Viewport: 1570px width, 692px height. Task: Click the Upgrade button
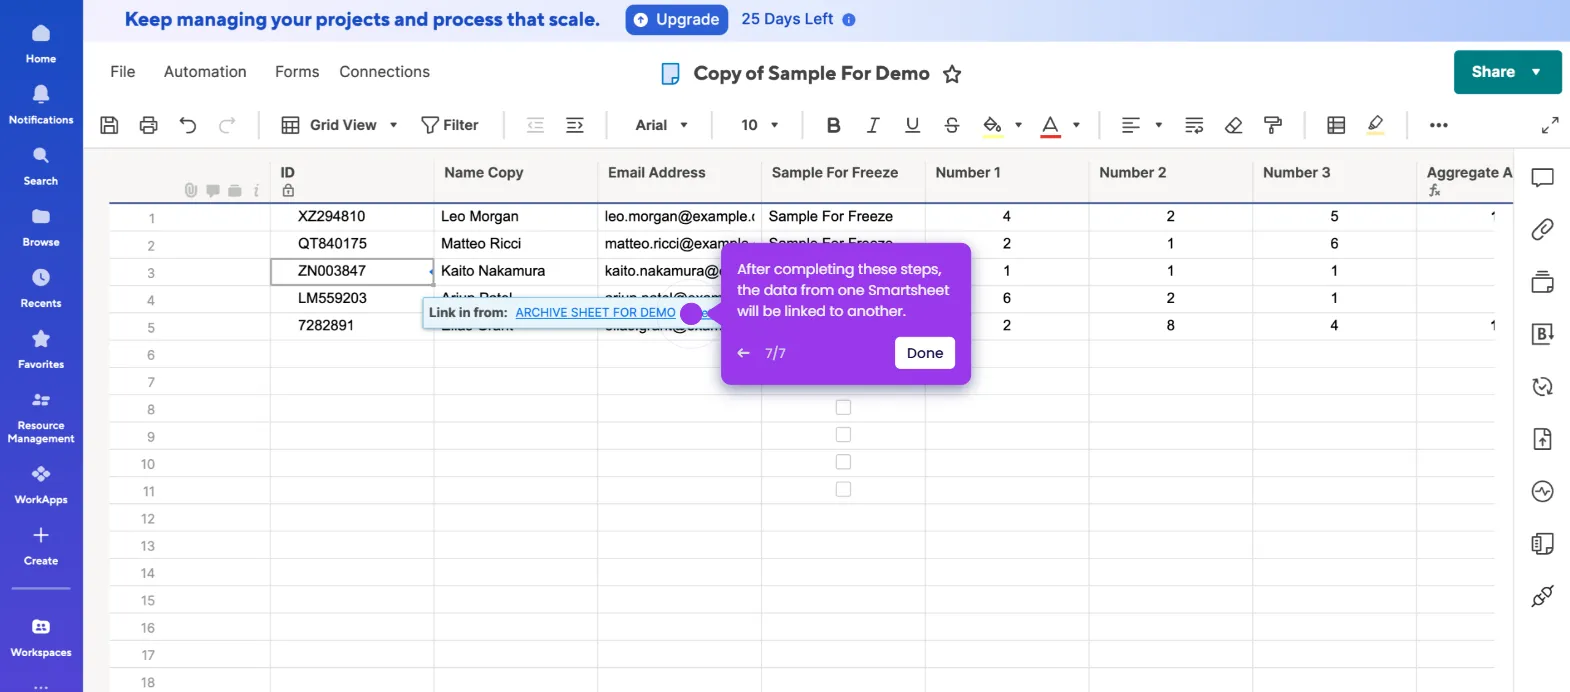tap(677, 19)
